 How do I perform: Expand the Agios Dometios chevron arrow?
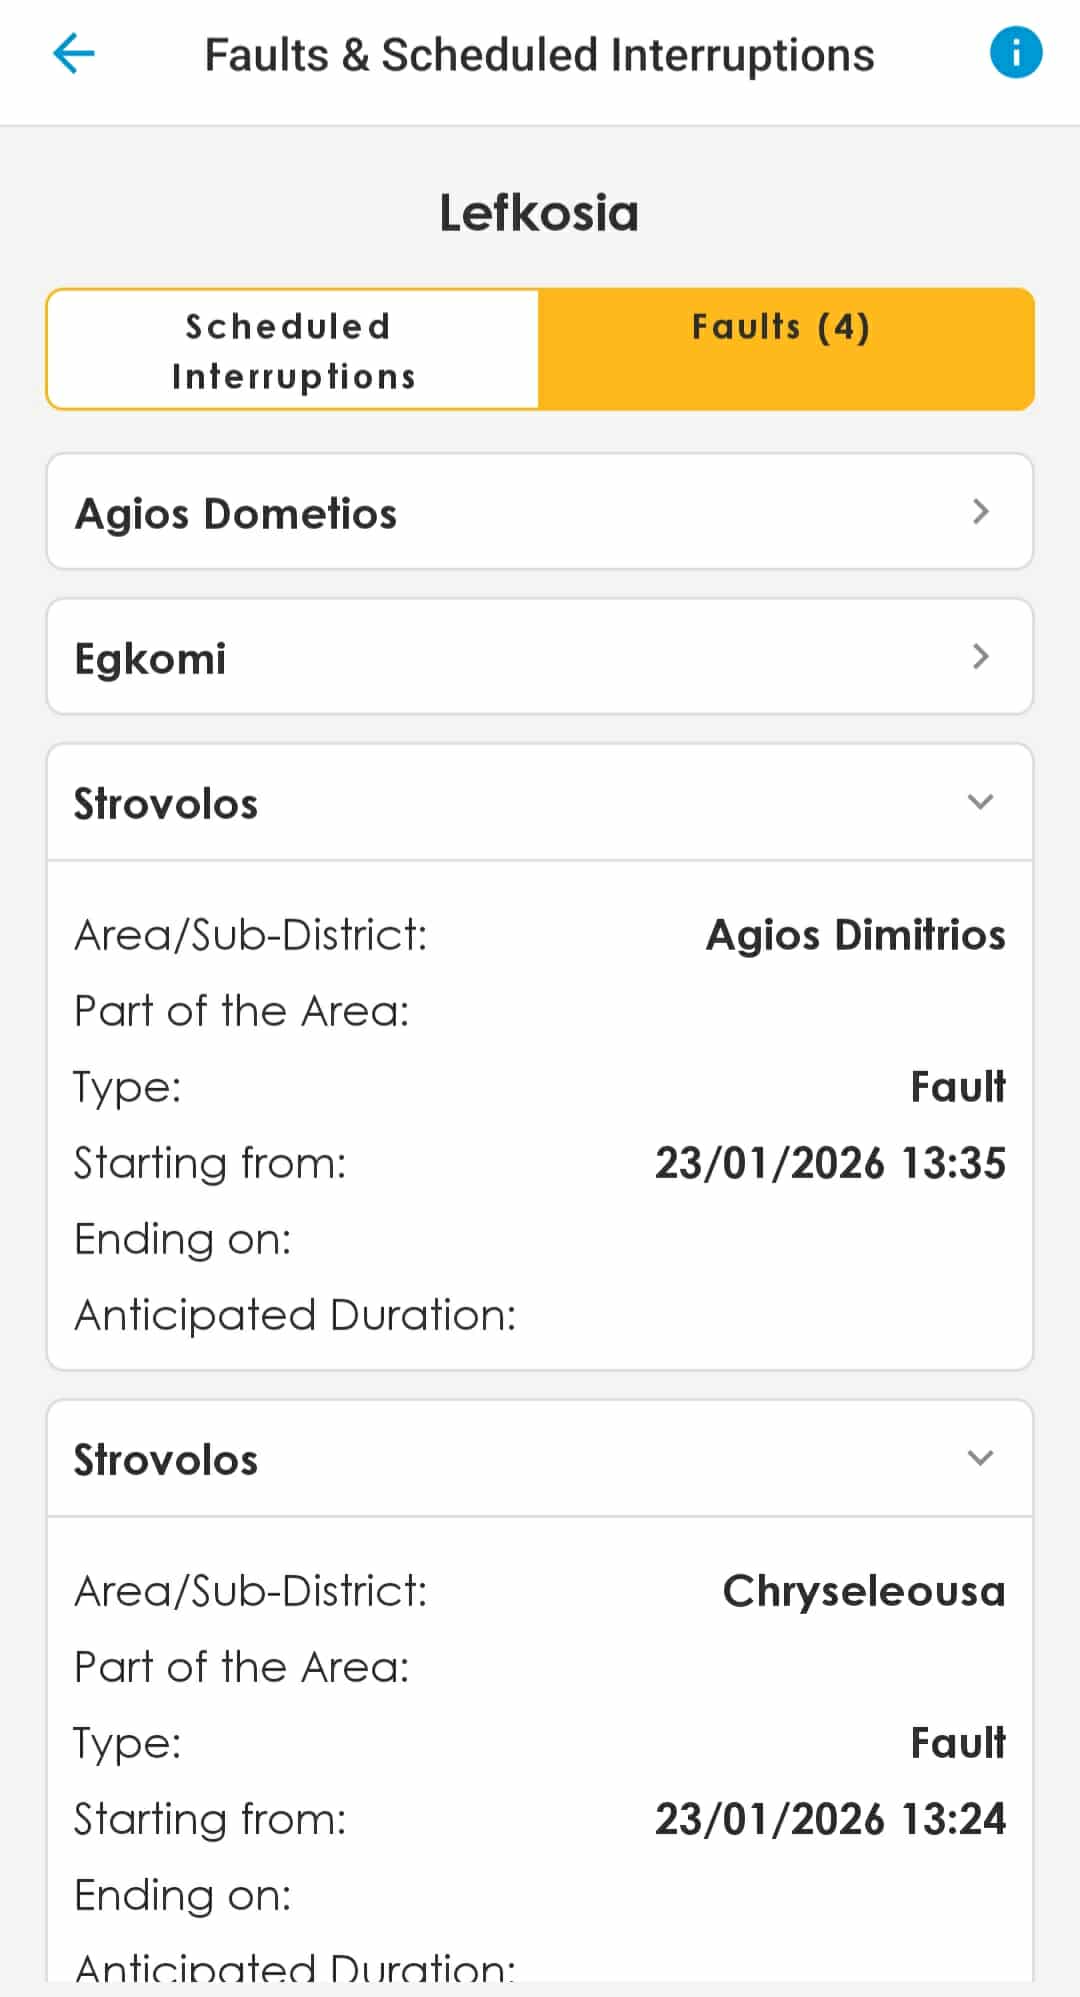(x=980, y=512)
